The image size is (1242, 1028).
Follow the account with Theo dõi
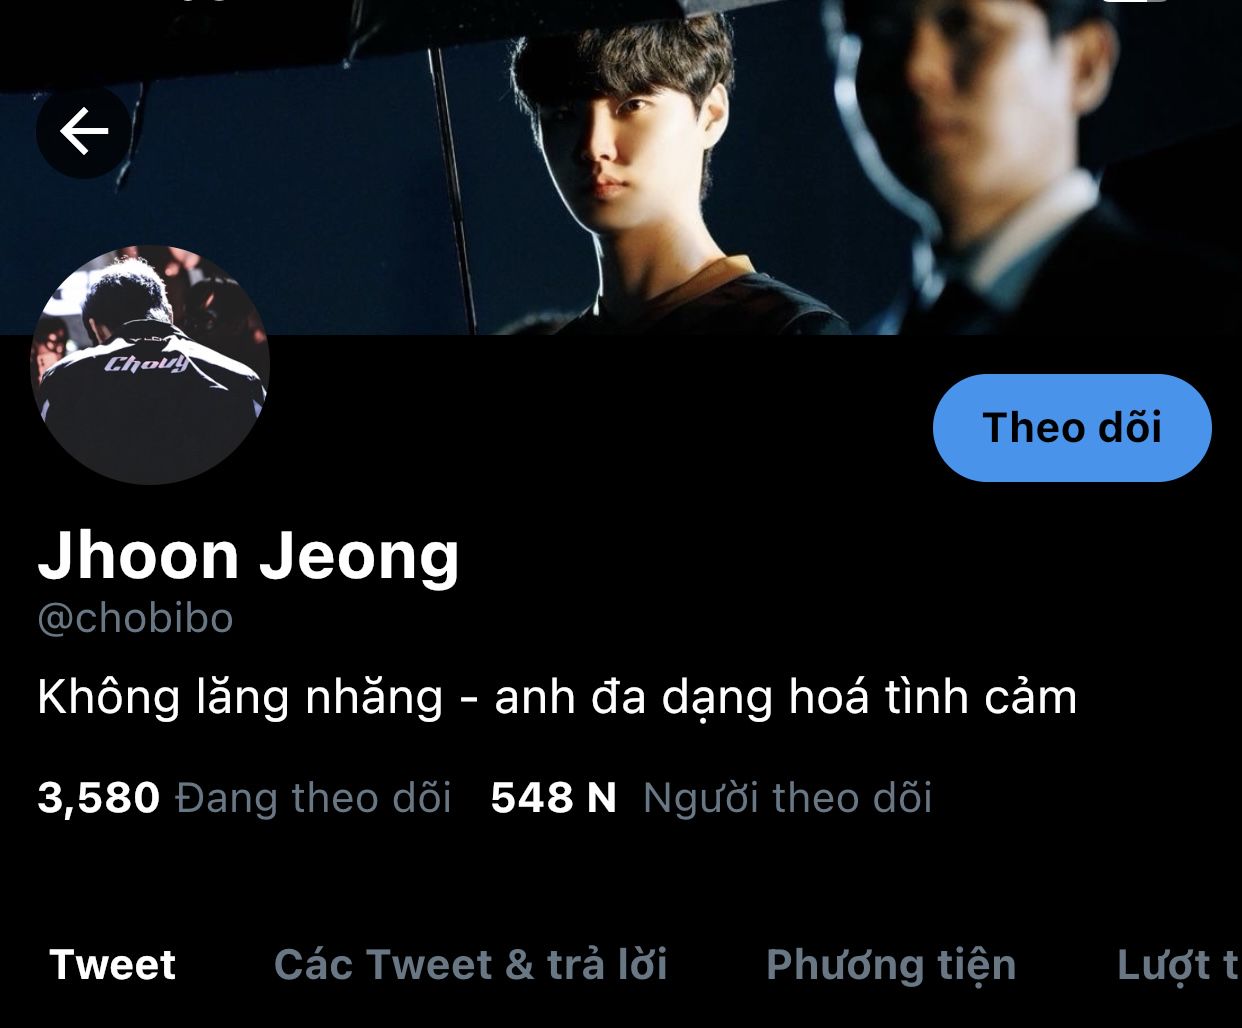point(1072,428)
